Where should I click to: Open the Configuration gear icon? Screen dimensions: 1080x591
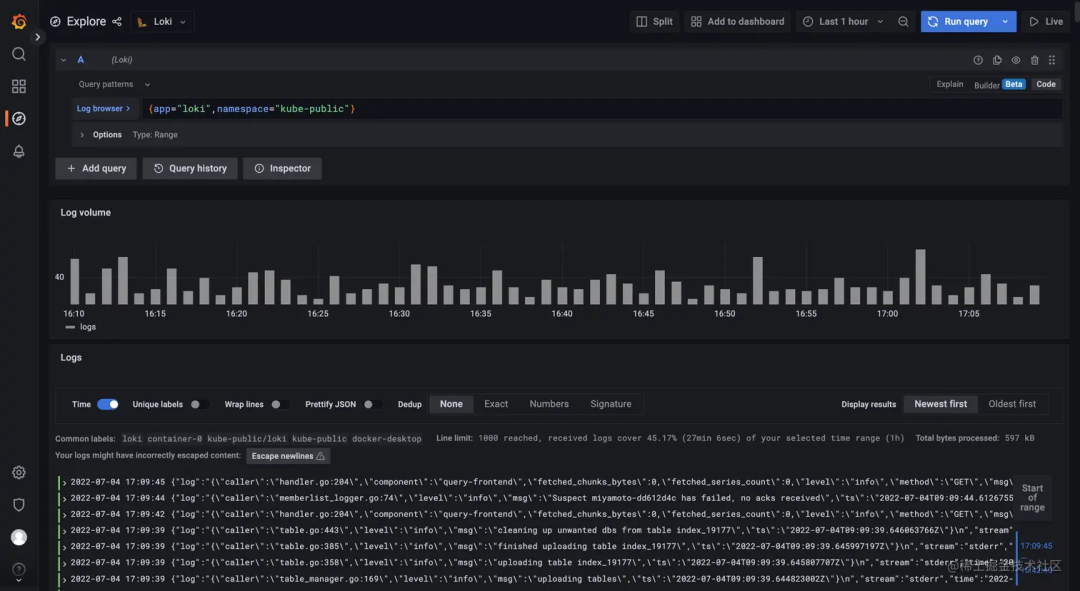coord(19,473)
